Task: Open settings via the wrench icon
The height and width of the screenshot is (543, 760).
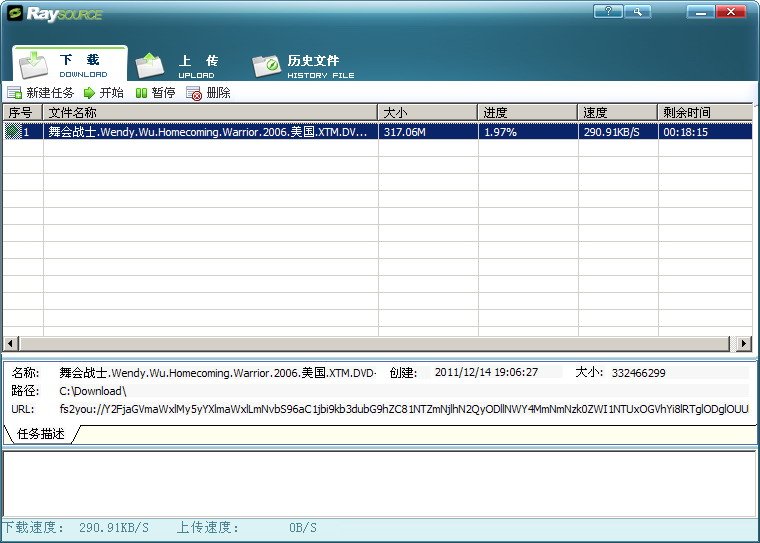Action: pos(636,12)
